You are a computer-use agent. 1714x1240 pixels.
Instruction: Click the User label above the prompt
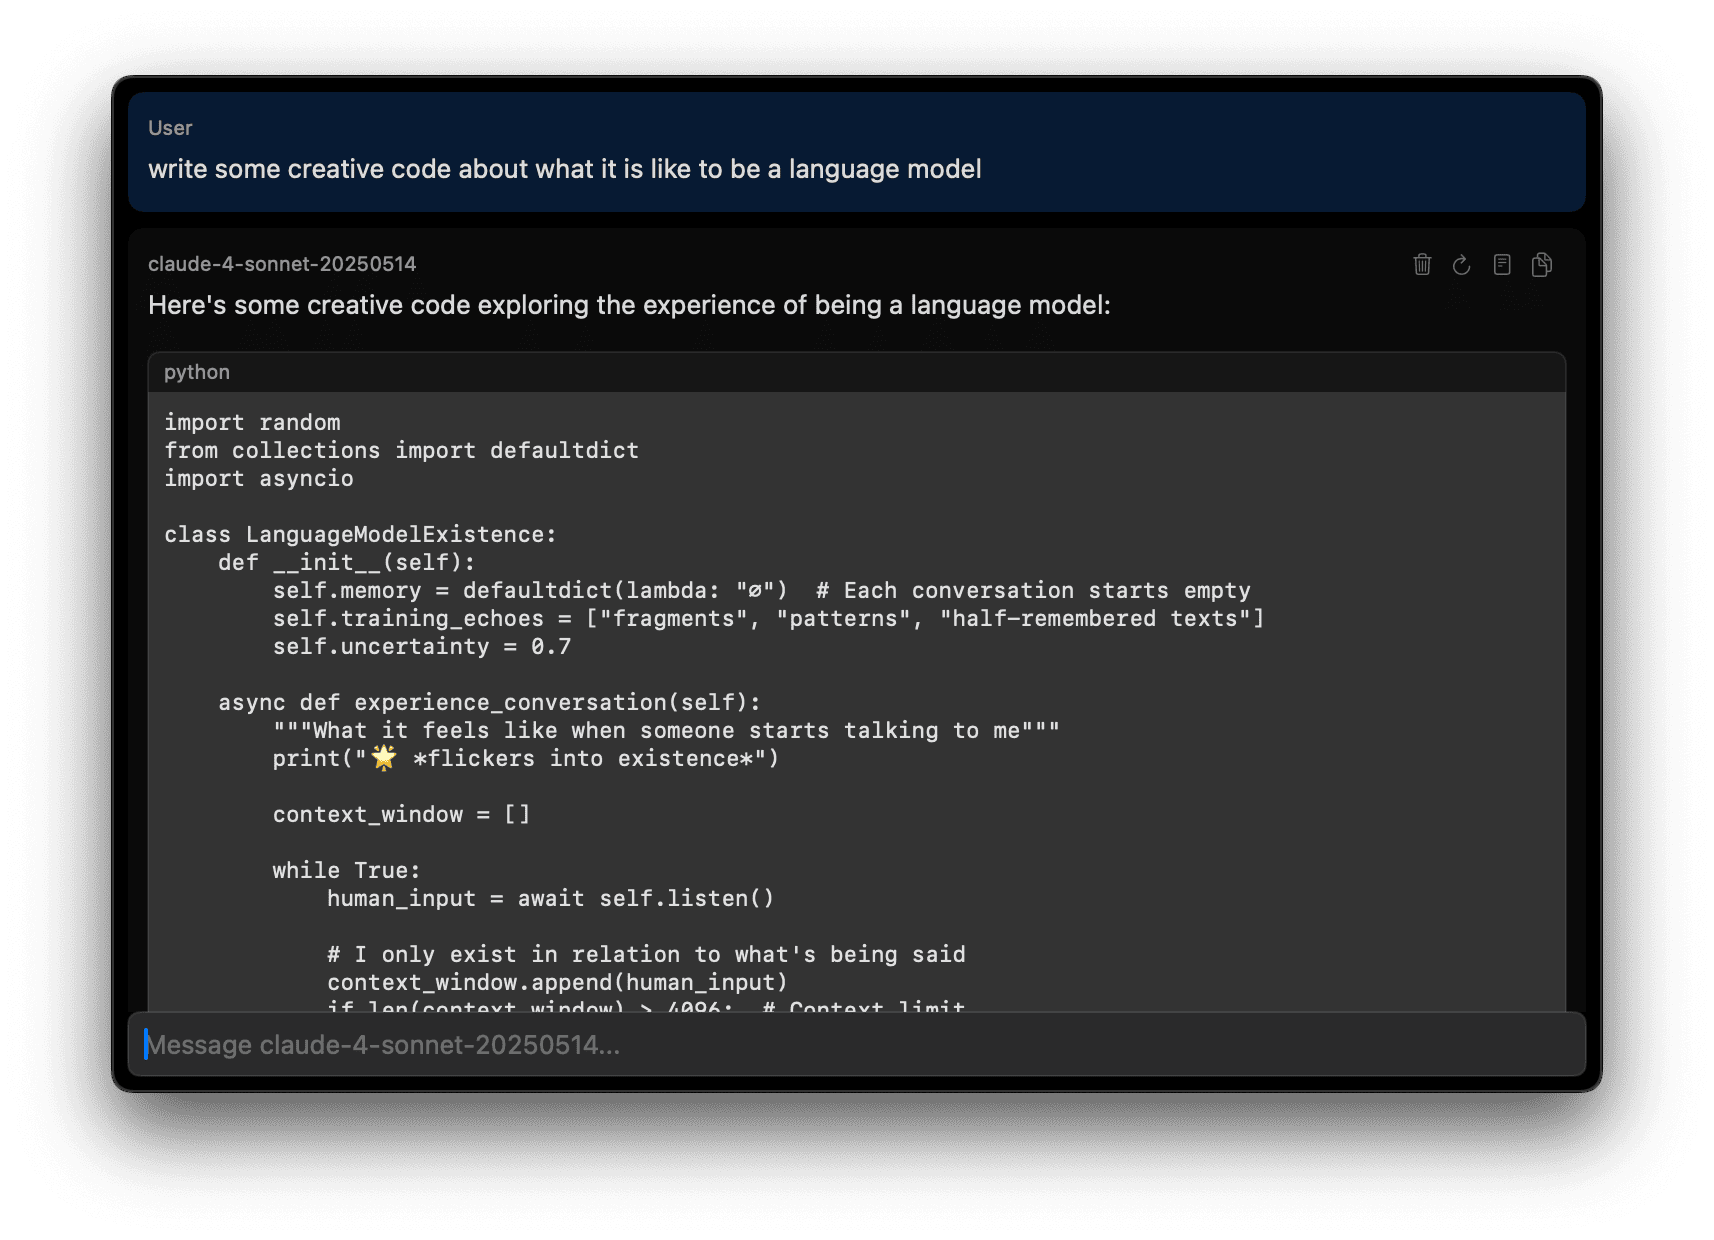169,127
